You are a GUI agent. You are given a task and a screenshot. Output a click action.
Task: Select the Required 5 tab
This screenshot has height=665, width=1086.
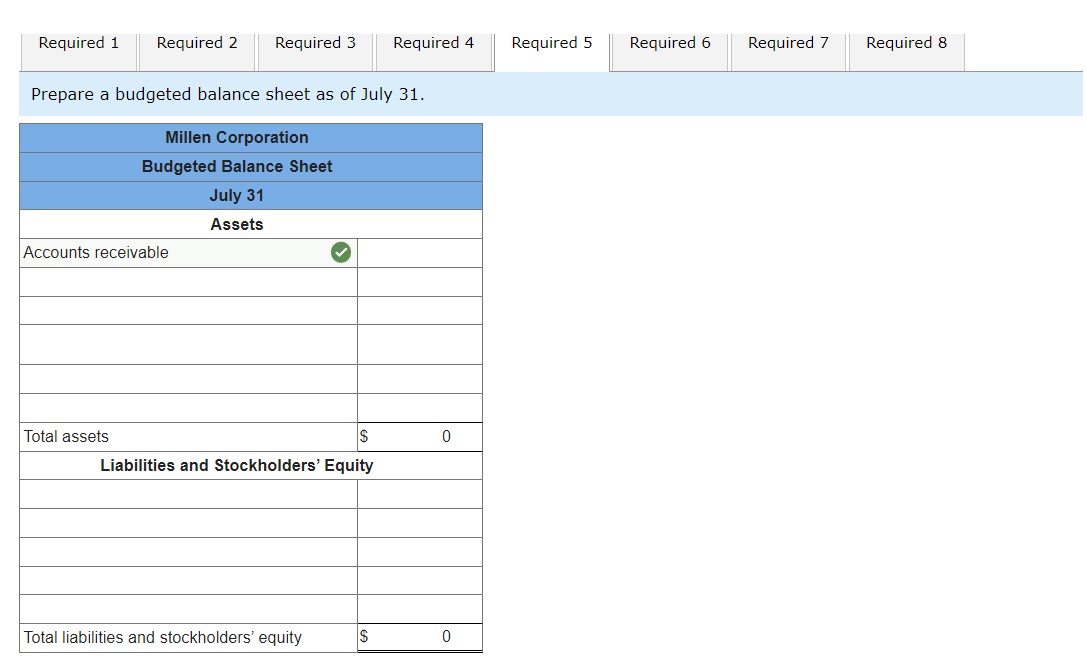click(x=551, y=43)
